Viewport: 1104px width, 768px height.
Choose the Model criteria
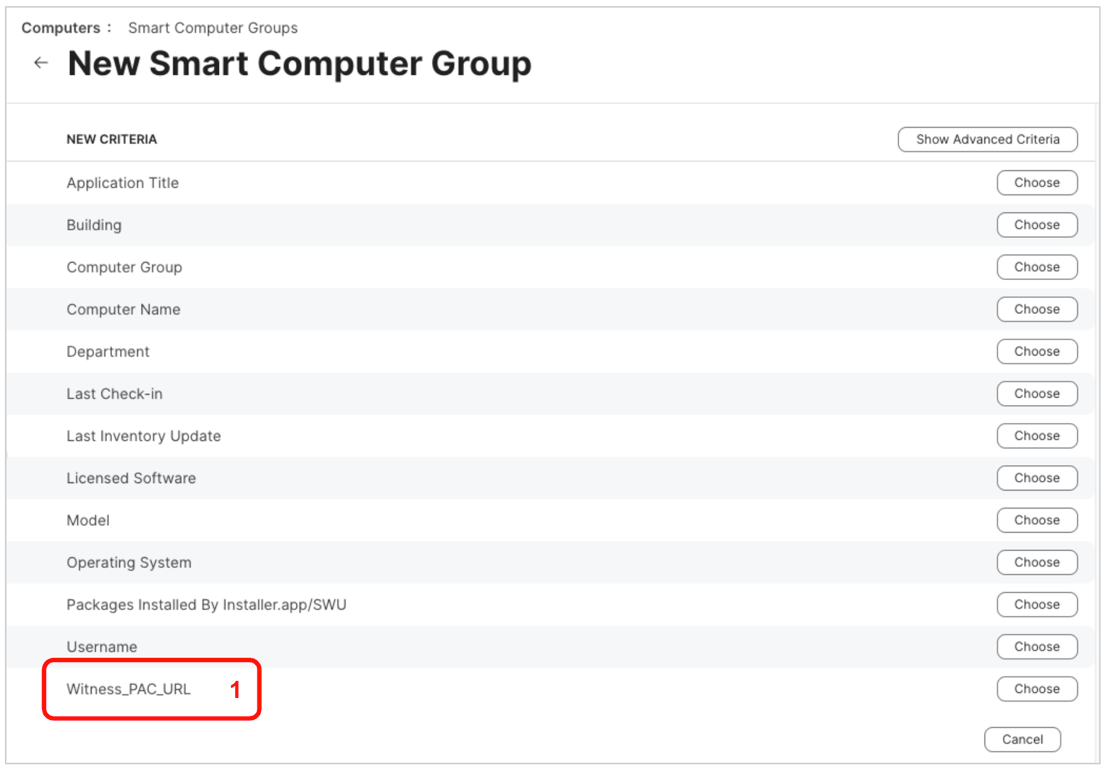(1036, 520)
